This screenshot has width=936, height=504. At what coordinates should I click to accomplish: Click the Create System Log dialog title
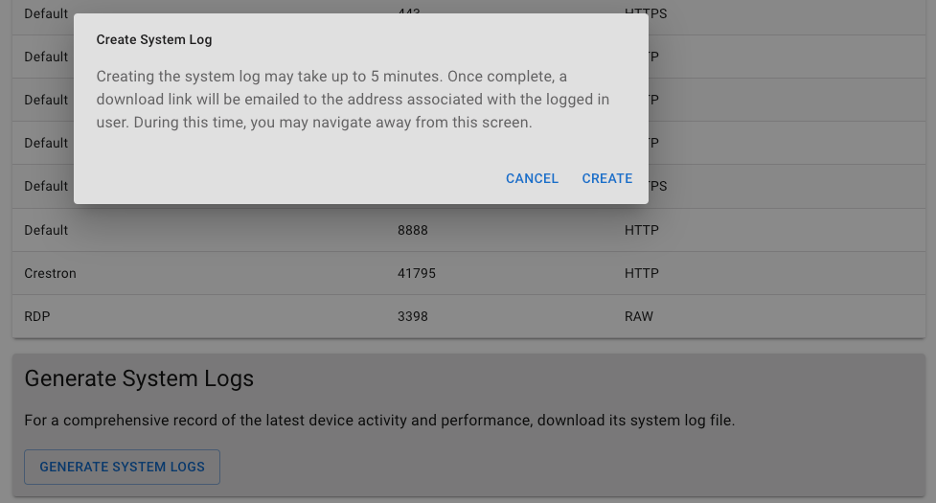tap(154, 40)
